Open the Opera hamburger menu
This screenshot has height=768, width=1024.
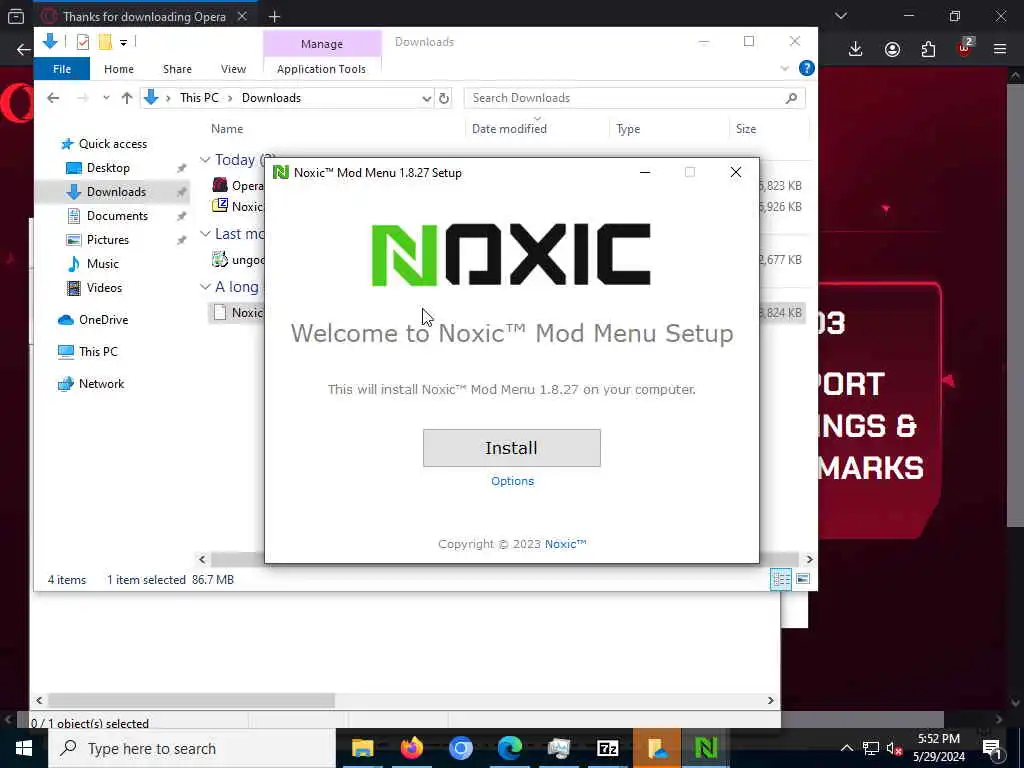[x=1000, y=49]
